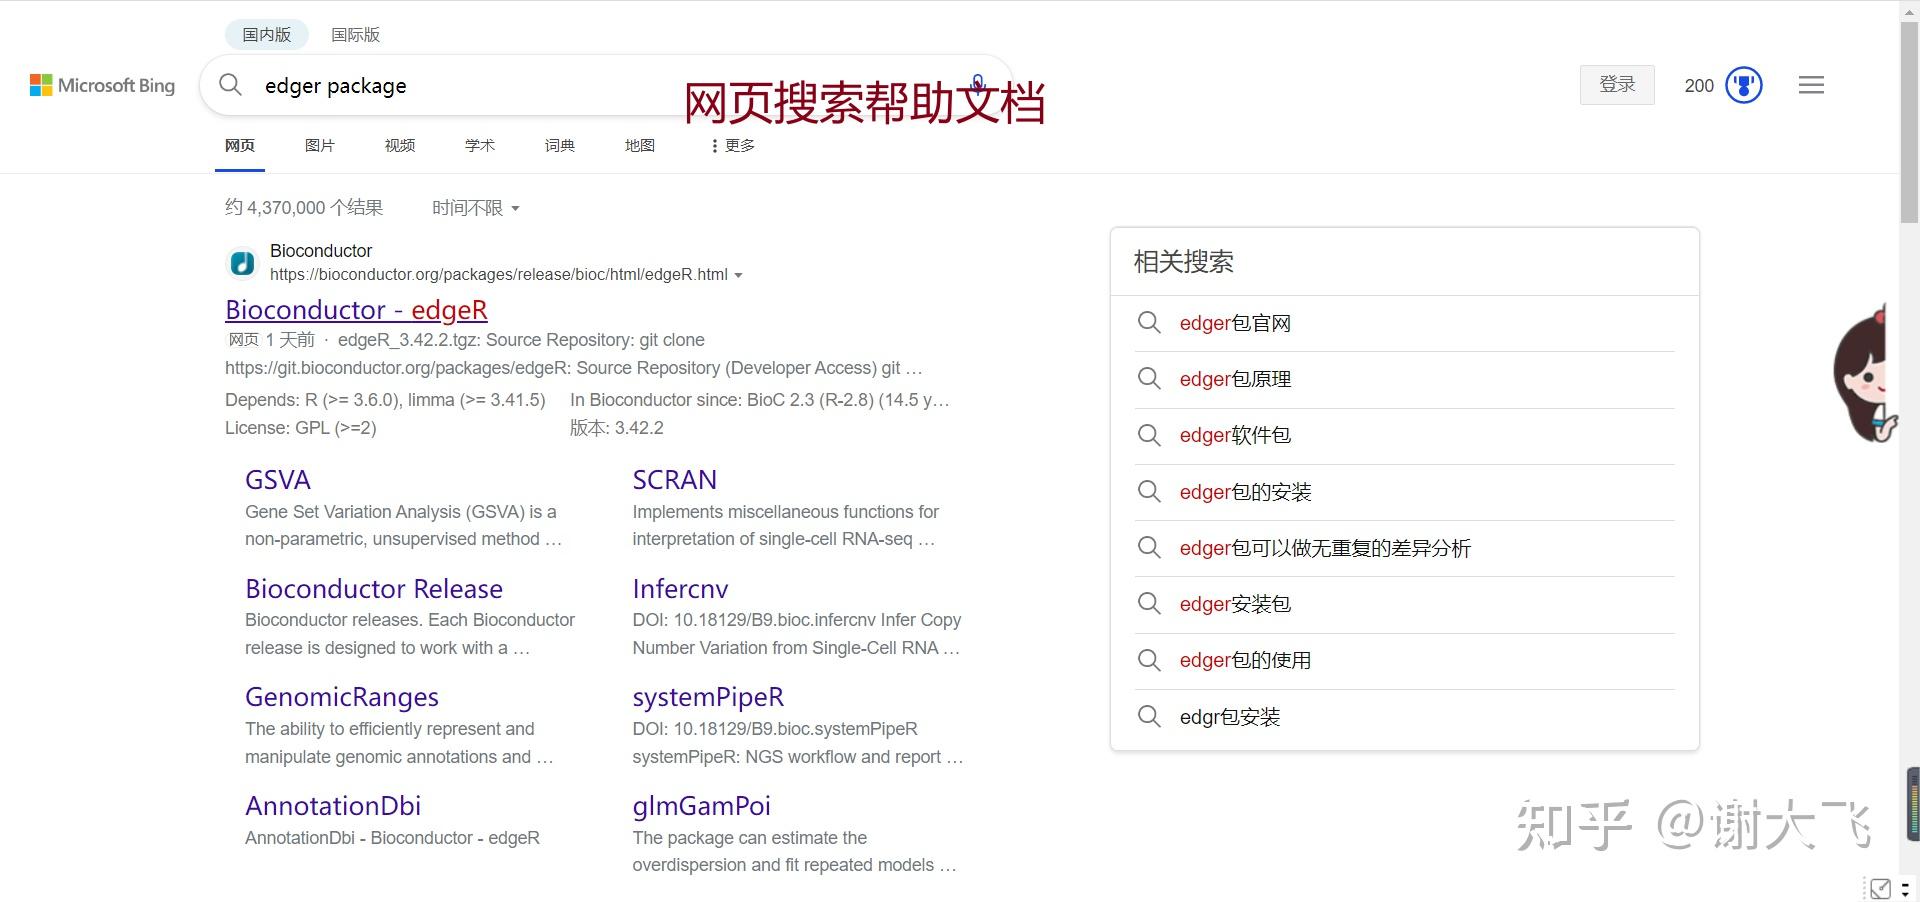
Task: Open the GSVA sublink
Action: (x=278, y=480)
